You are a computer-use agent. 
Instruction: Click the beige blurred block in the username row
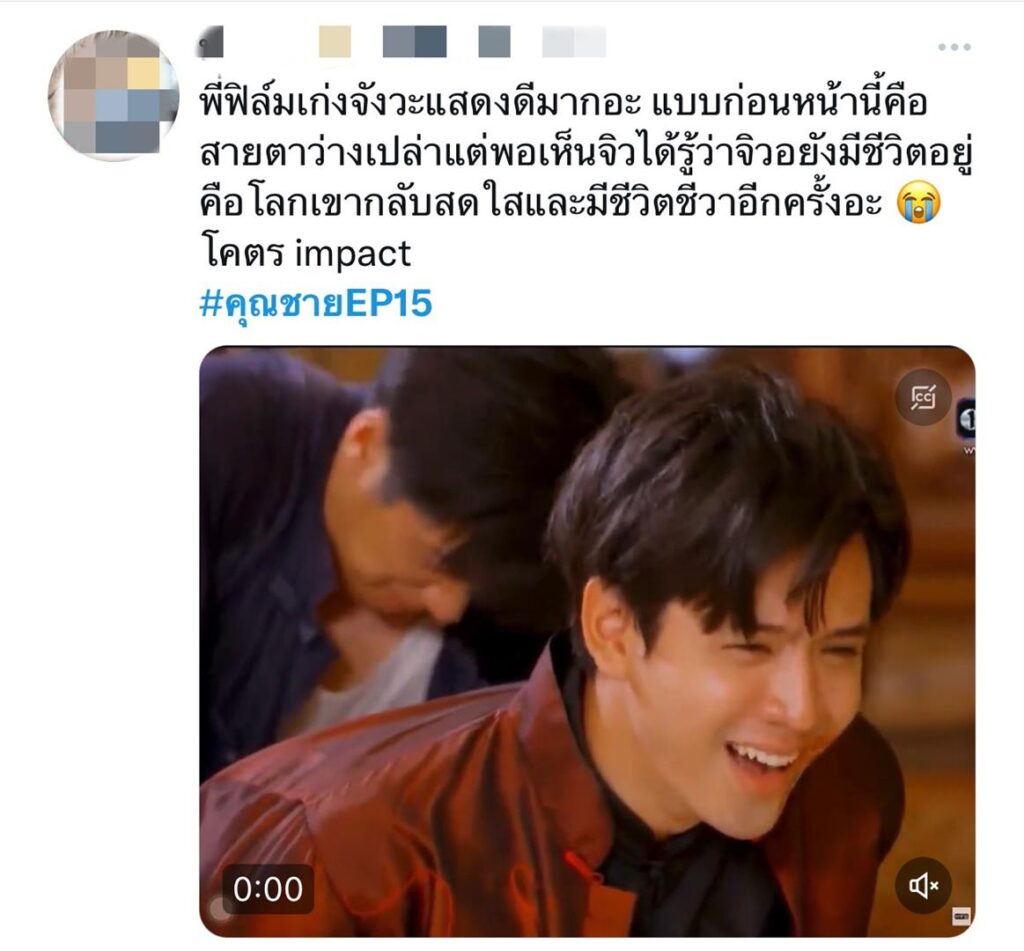click(335, 42)
